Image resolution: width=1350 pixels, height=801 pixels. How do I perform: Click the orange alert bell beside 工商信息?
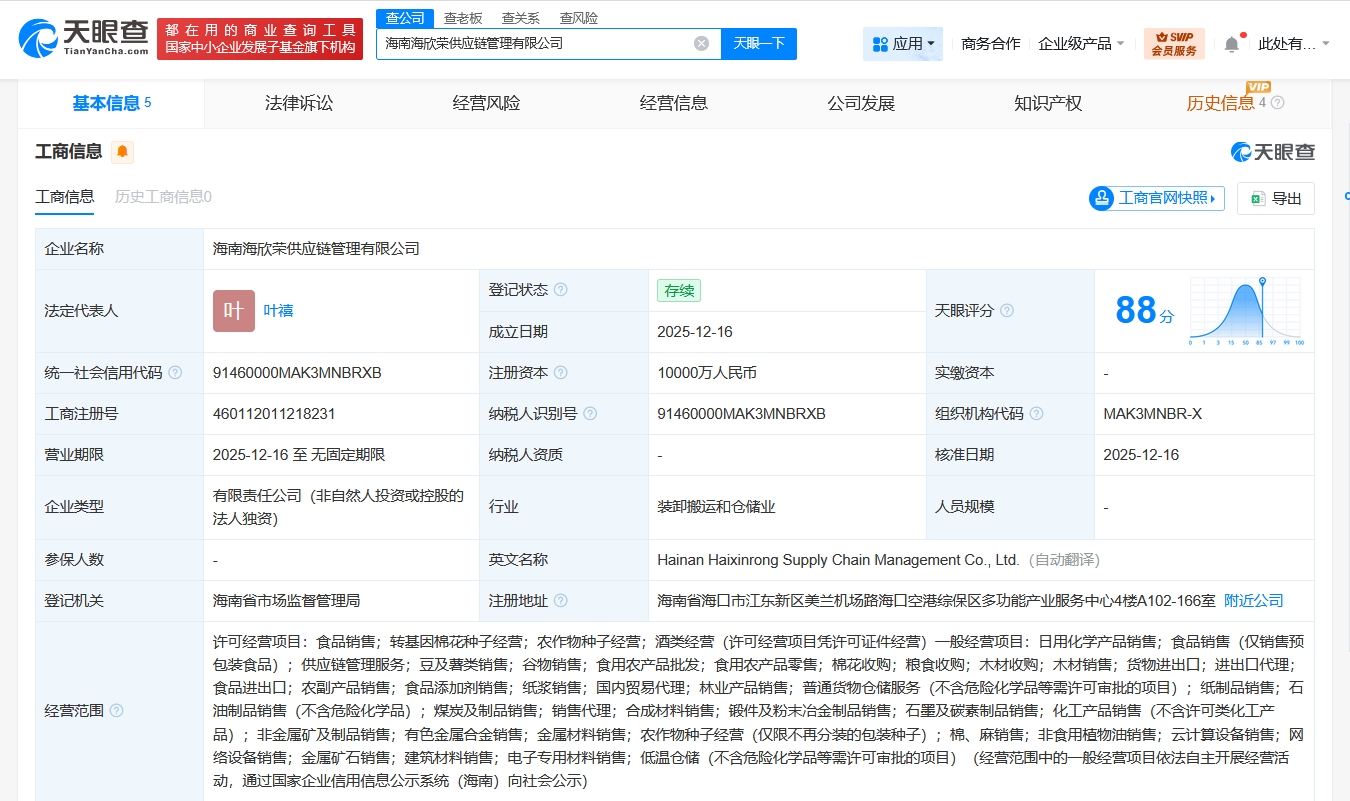coord(122,152)
